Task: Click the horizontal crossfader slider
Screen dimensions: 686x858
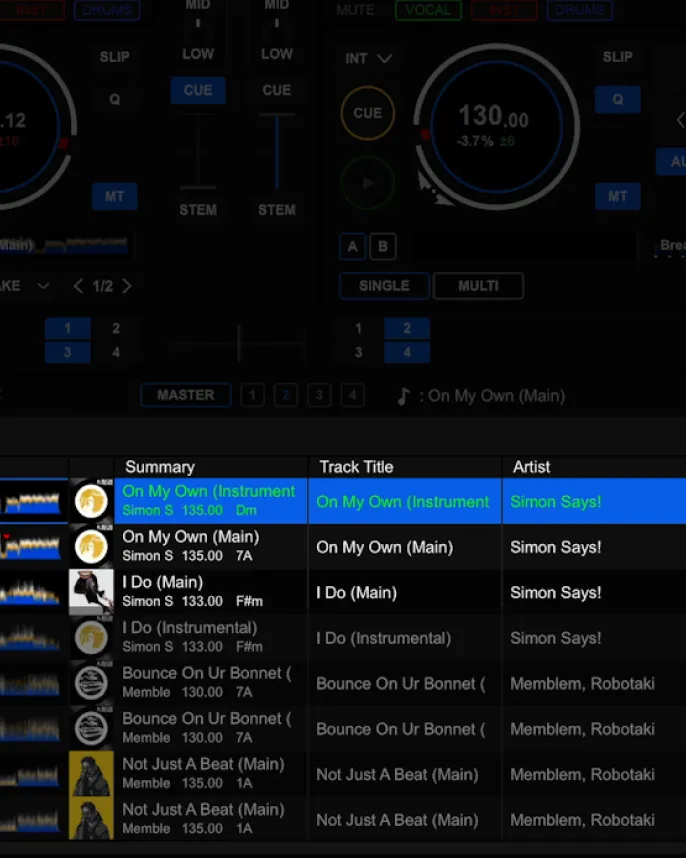Action: 238,343
